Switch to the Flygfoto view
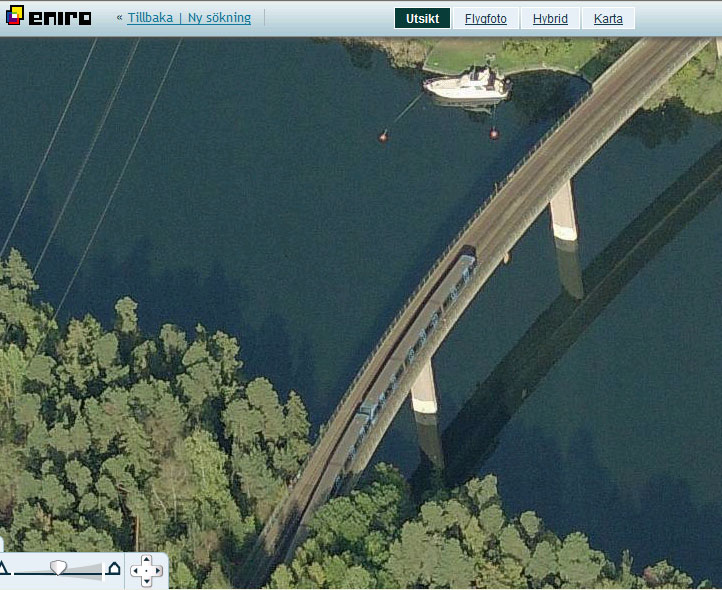Image resolution: width=722 pixels, height=590 pixels. pos(486,18)
